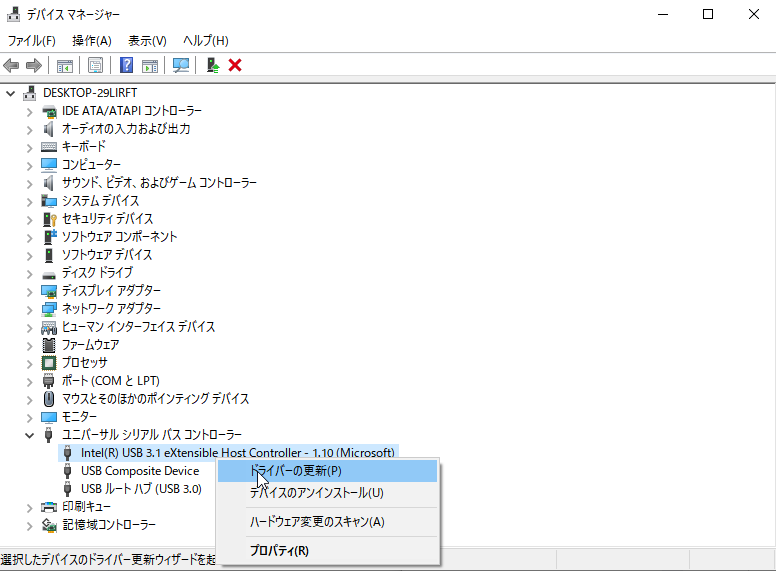Select Intel(R) USB 3.1 eXtensible Host Controller
The image size is (776, 571).
tap(238, 453)
